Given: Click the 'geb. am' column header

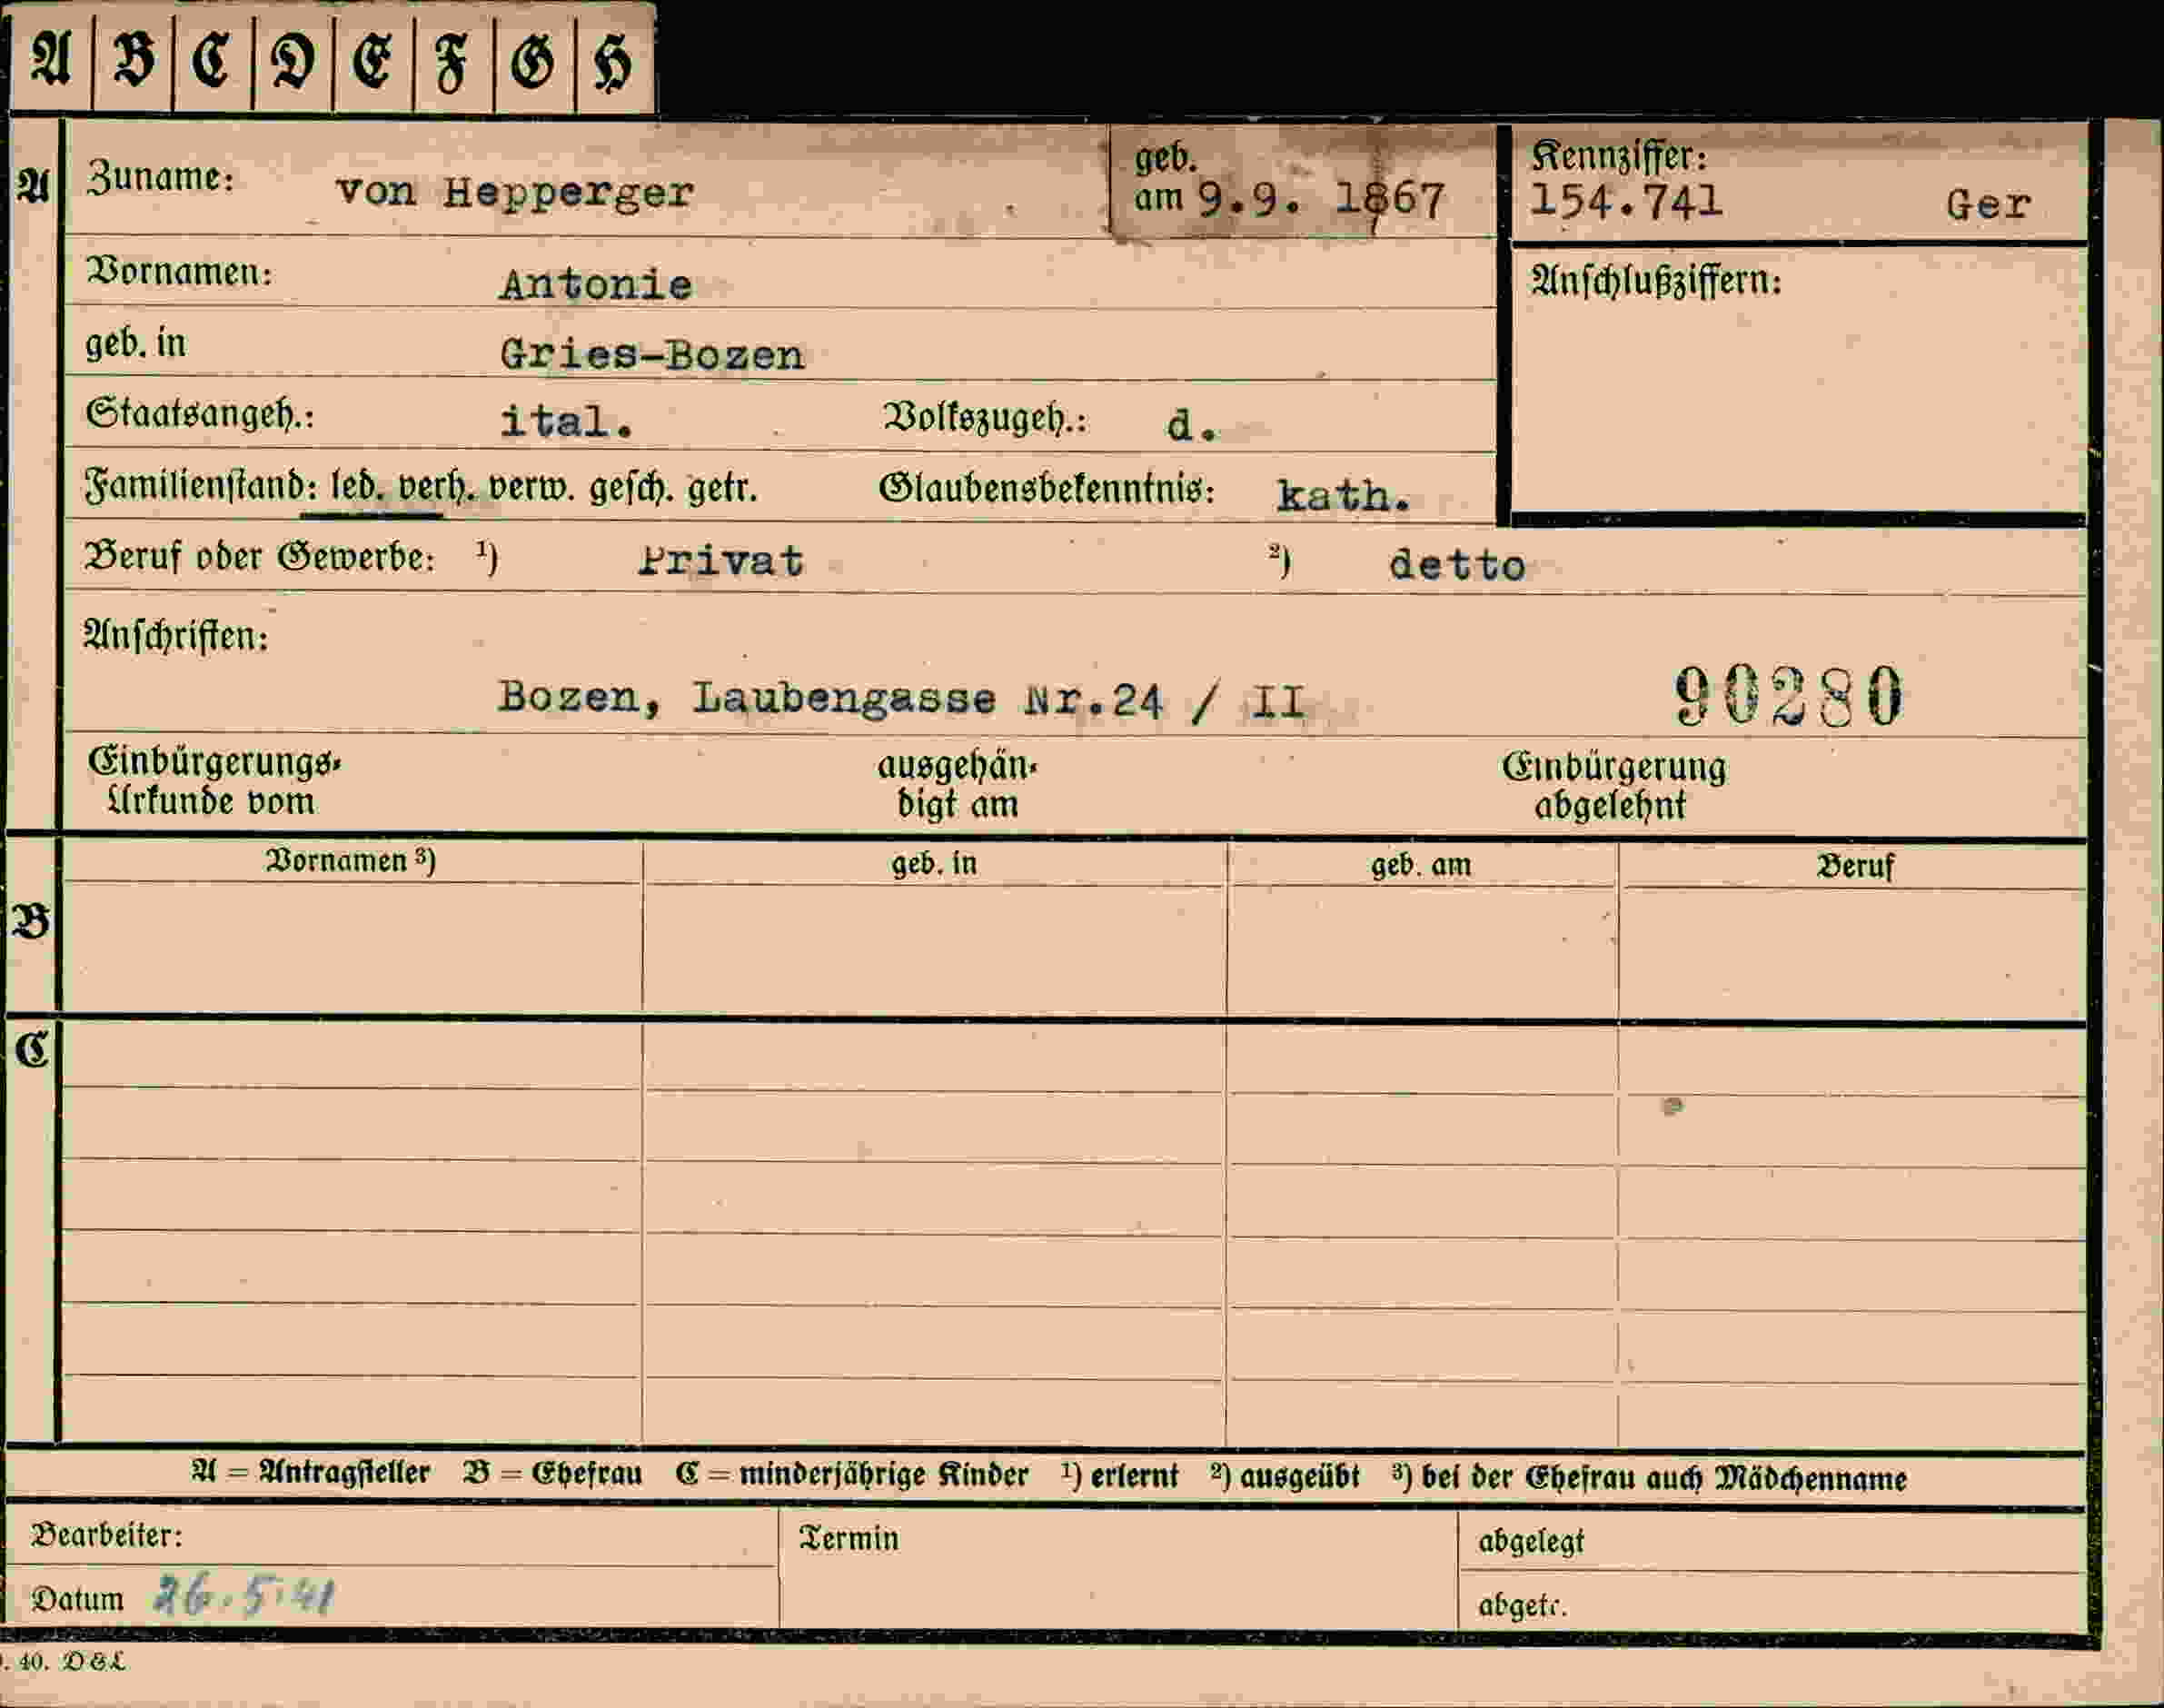Looking at the screenshot, I should (x=1421, y=865).
